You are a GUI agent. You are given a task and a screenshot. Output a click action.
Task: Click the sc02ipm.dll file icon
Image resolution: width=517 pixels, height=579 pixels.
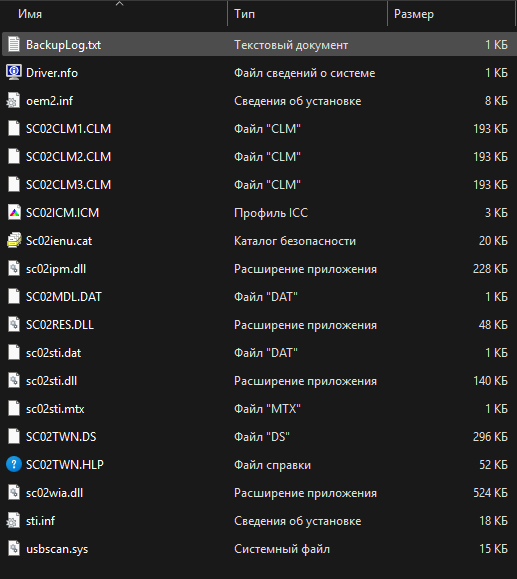point(14,268)
